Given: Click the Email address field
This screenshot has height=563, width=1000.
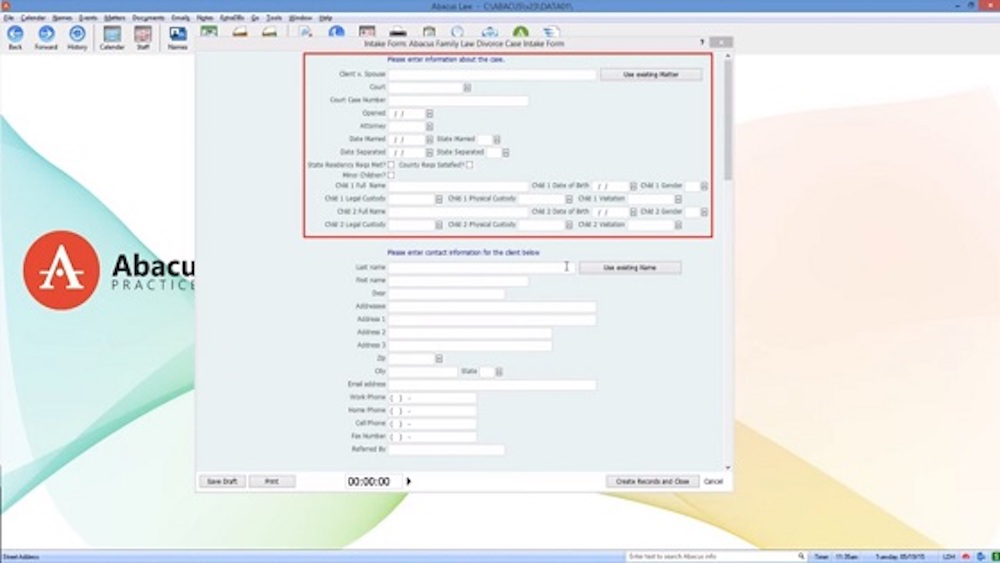Looking at the screenshot, I should click(x=492, y=384).
